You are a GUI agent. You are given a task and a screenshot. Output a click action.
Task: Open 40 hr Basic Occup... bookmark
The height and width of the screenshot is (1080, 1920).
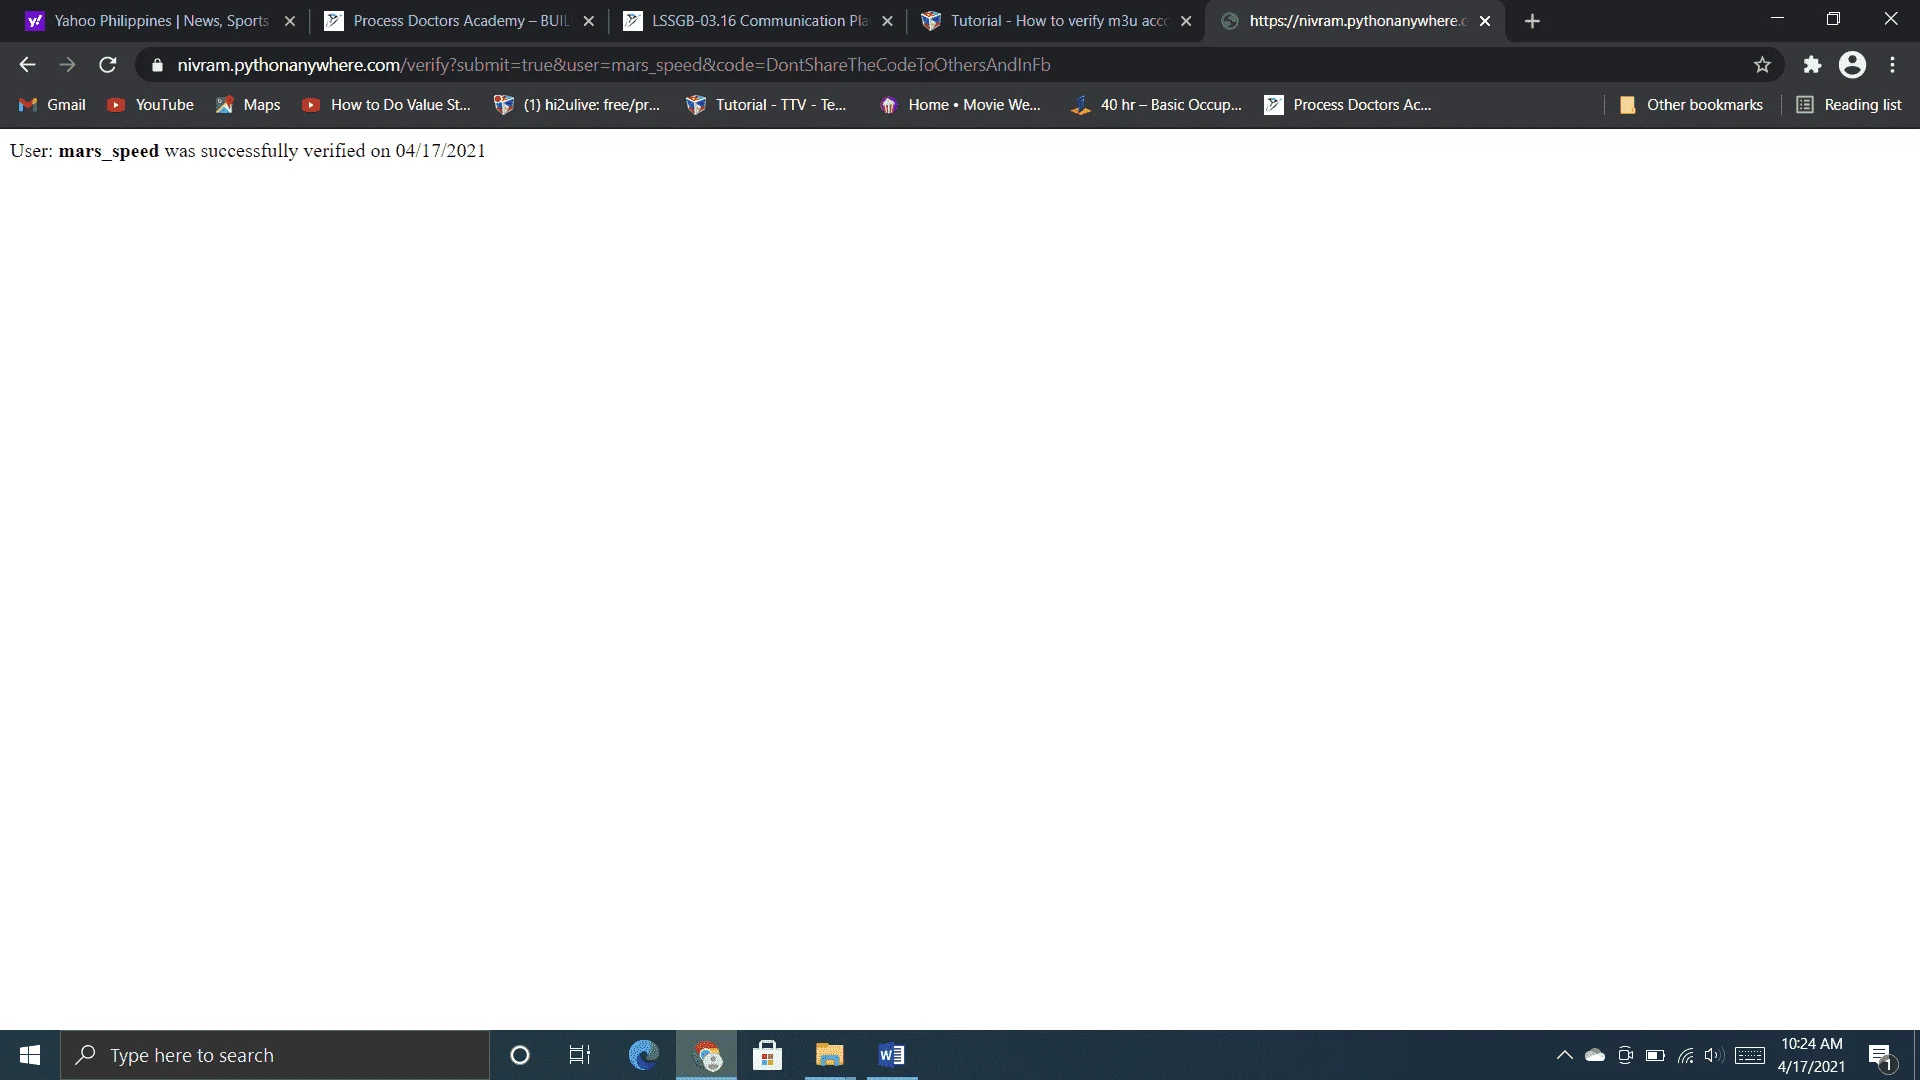pos(1156,105)
